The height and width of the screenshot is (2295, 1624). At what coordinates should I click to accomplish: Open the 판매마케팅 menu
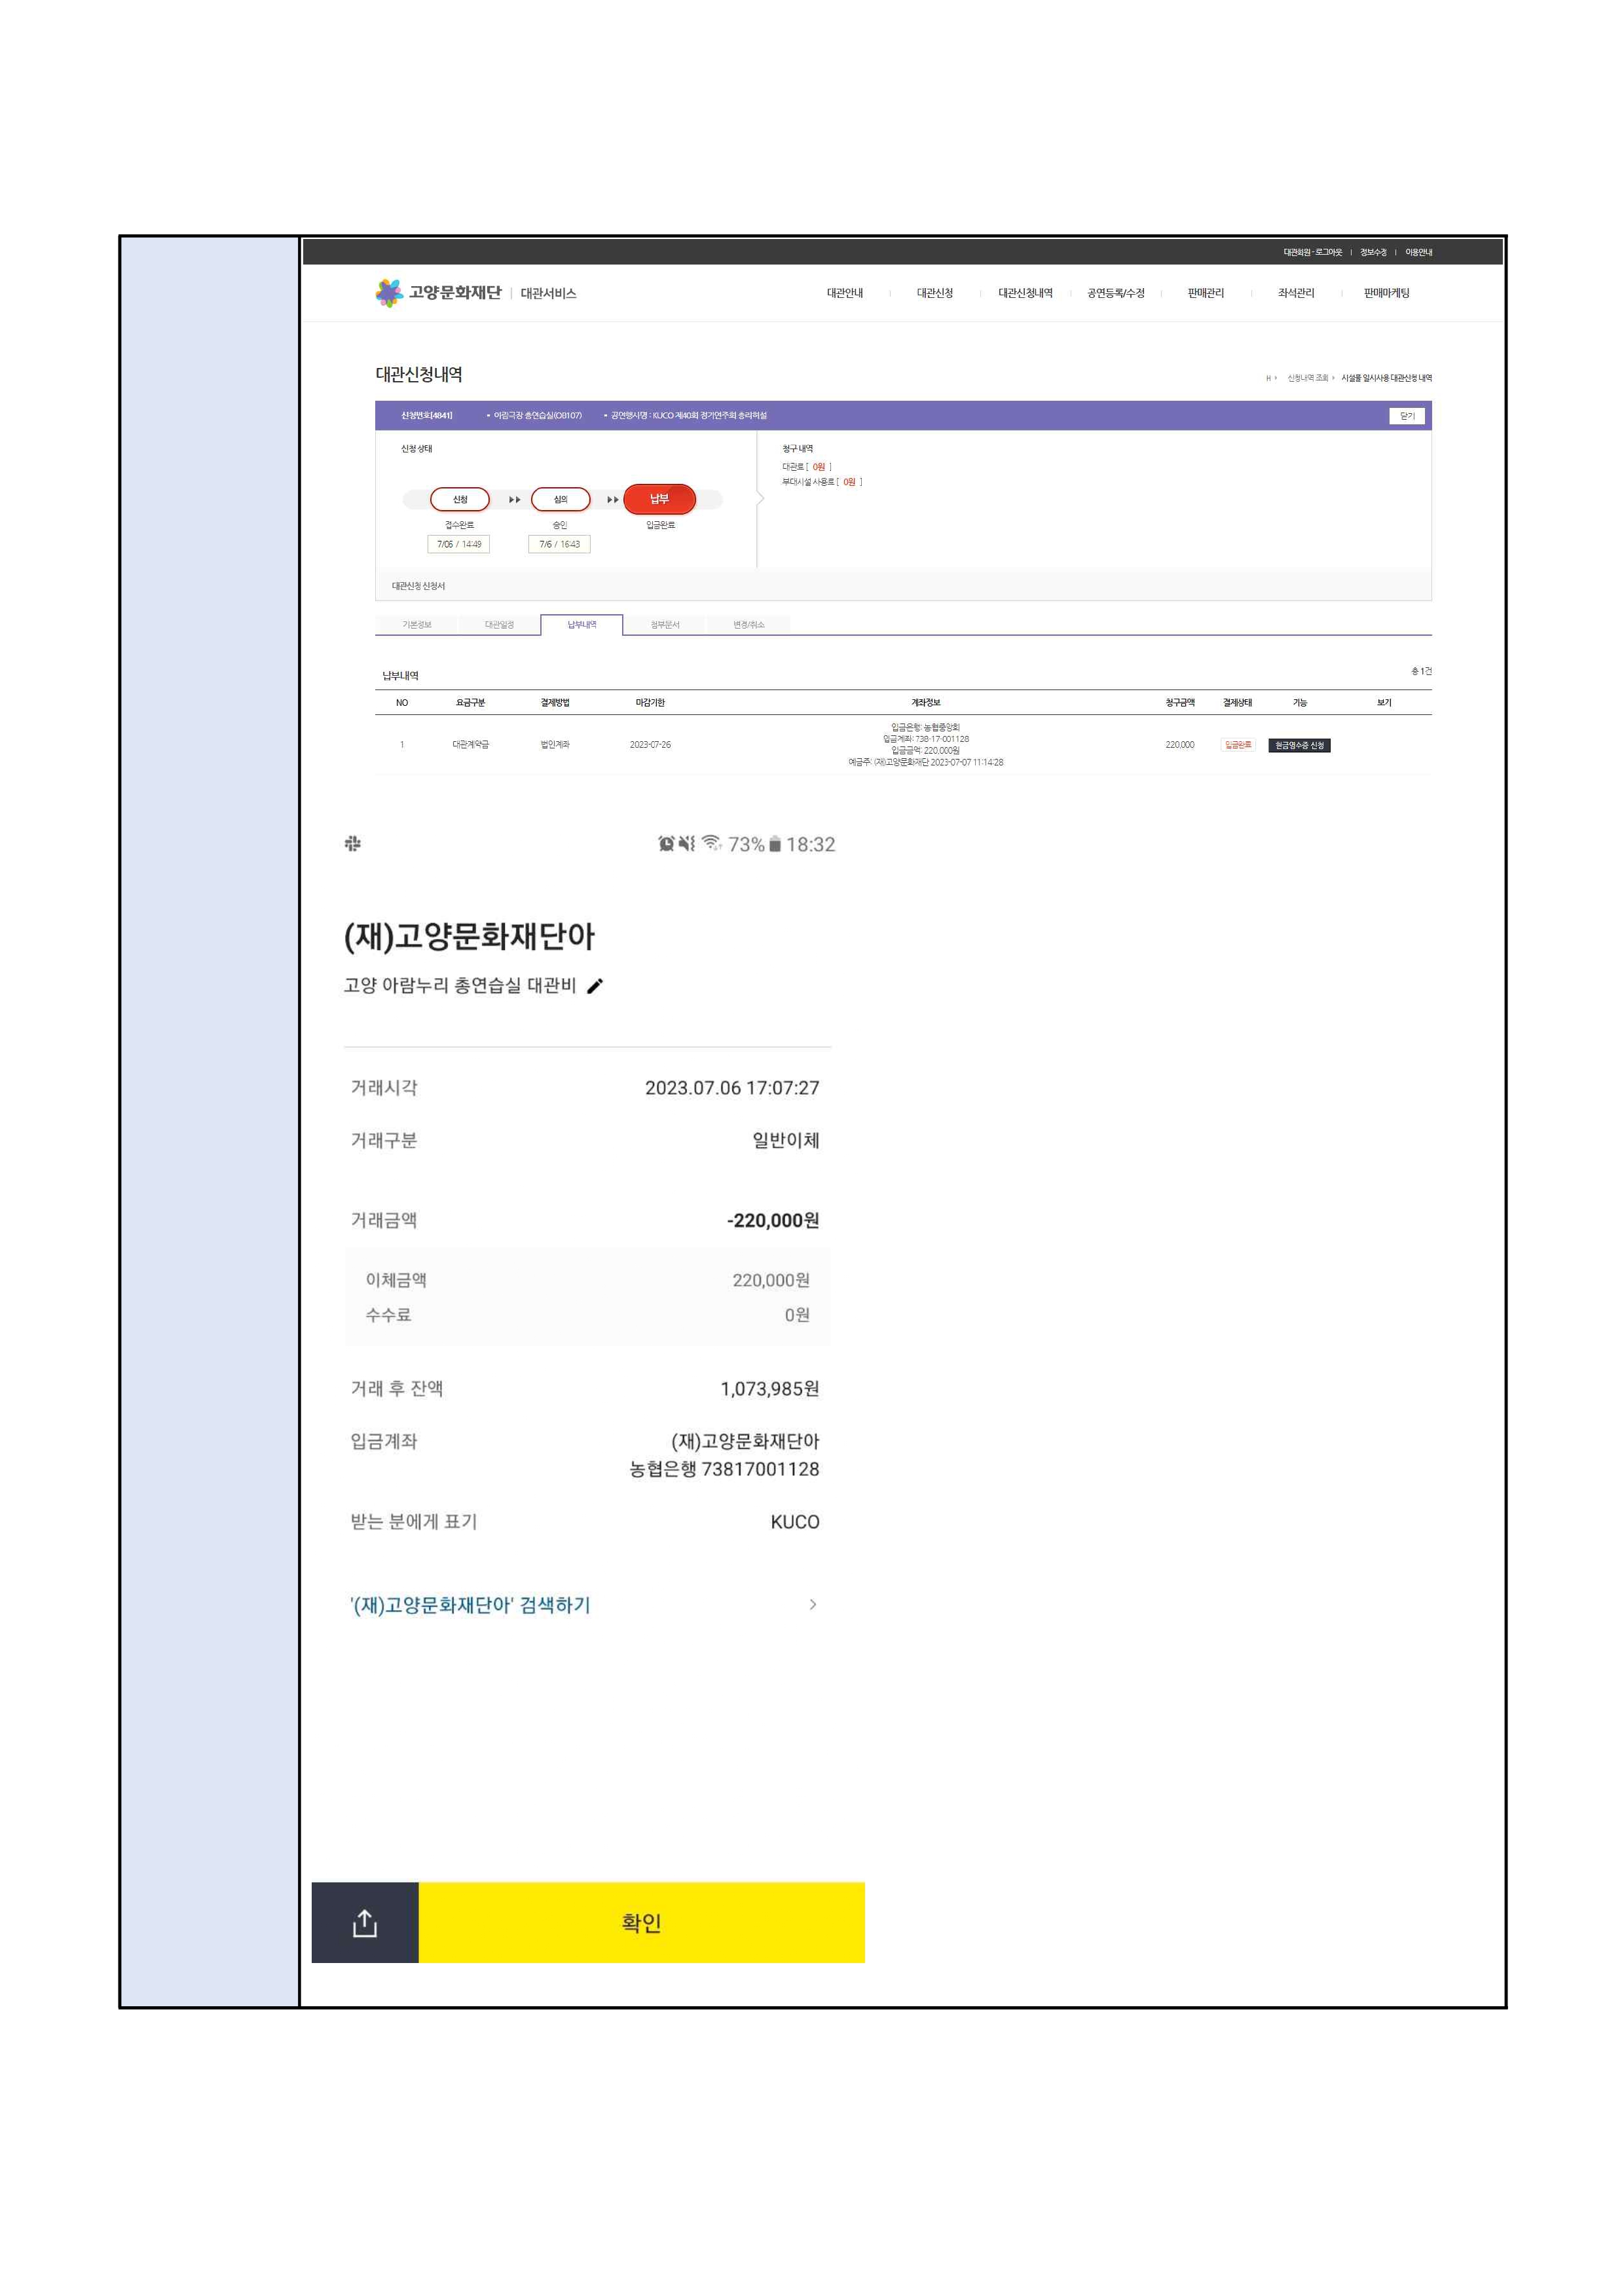[1386, 293]
